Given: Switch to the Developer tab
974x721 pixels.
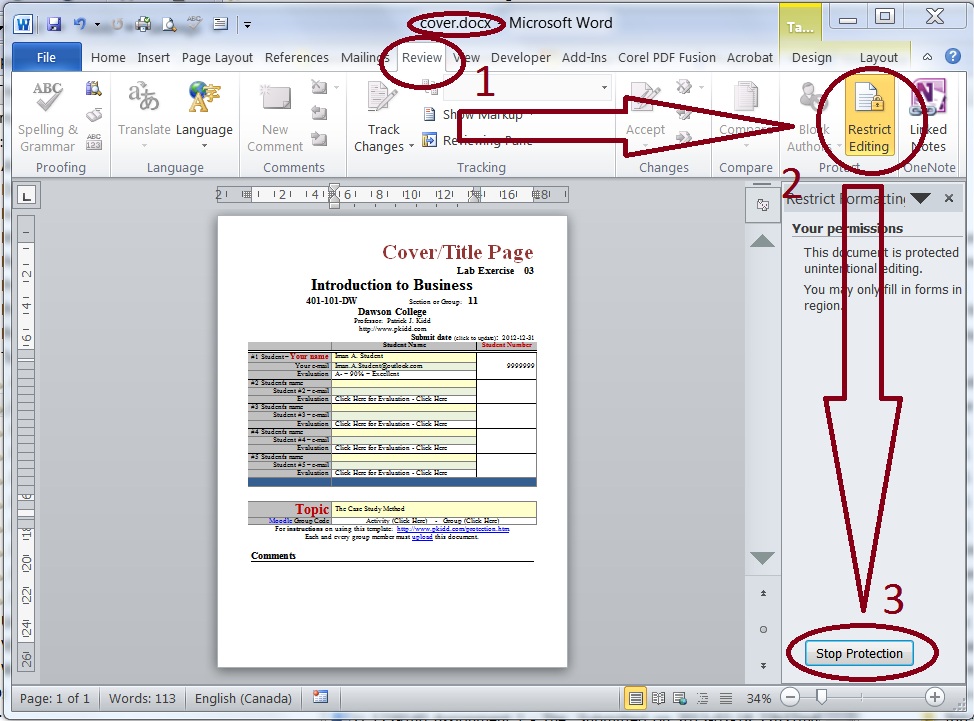Looking at the screenshot, I should [x=521, y=57].
